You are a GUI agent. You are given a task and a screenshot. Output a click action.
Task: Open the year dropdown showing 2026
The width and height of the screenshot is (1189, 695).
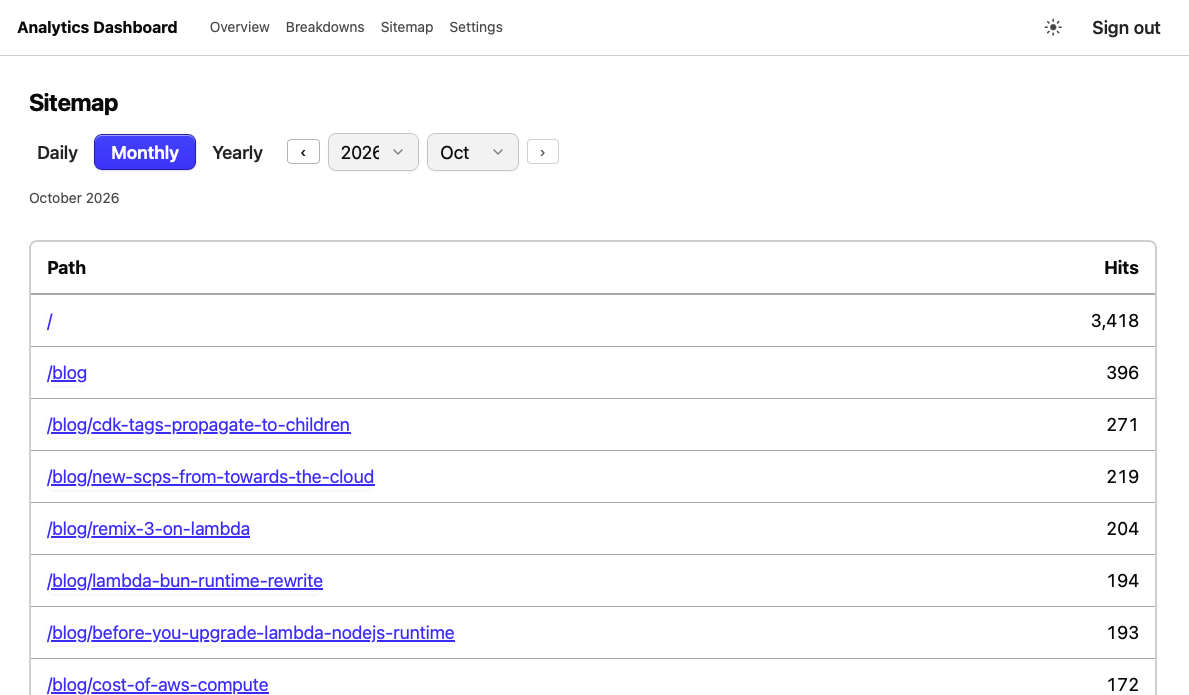pos(373,152)
